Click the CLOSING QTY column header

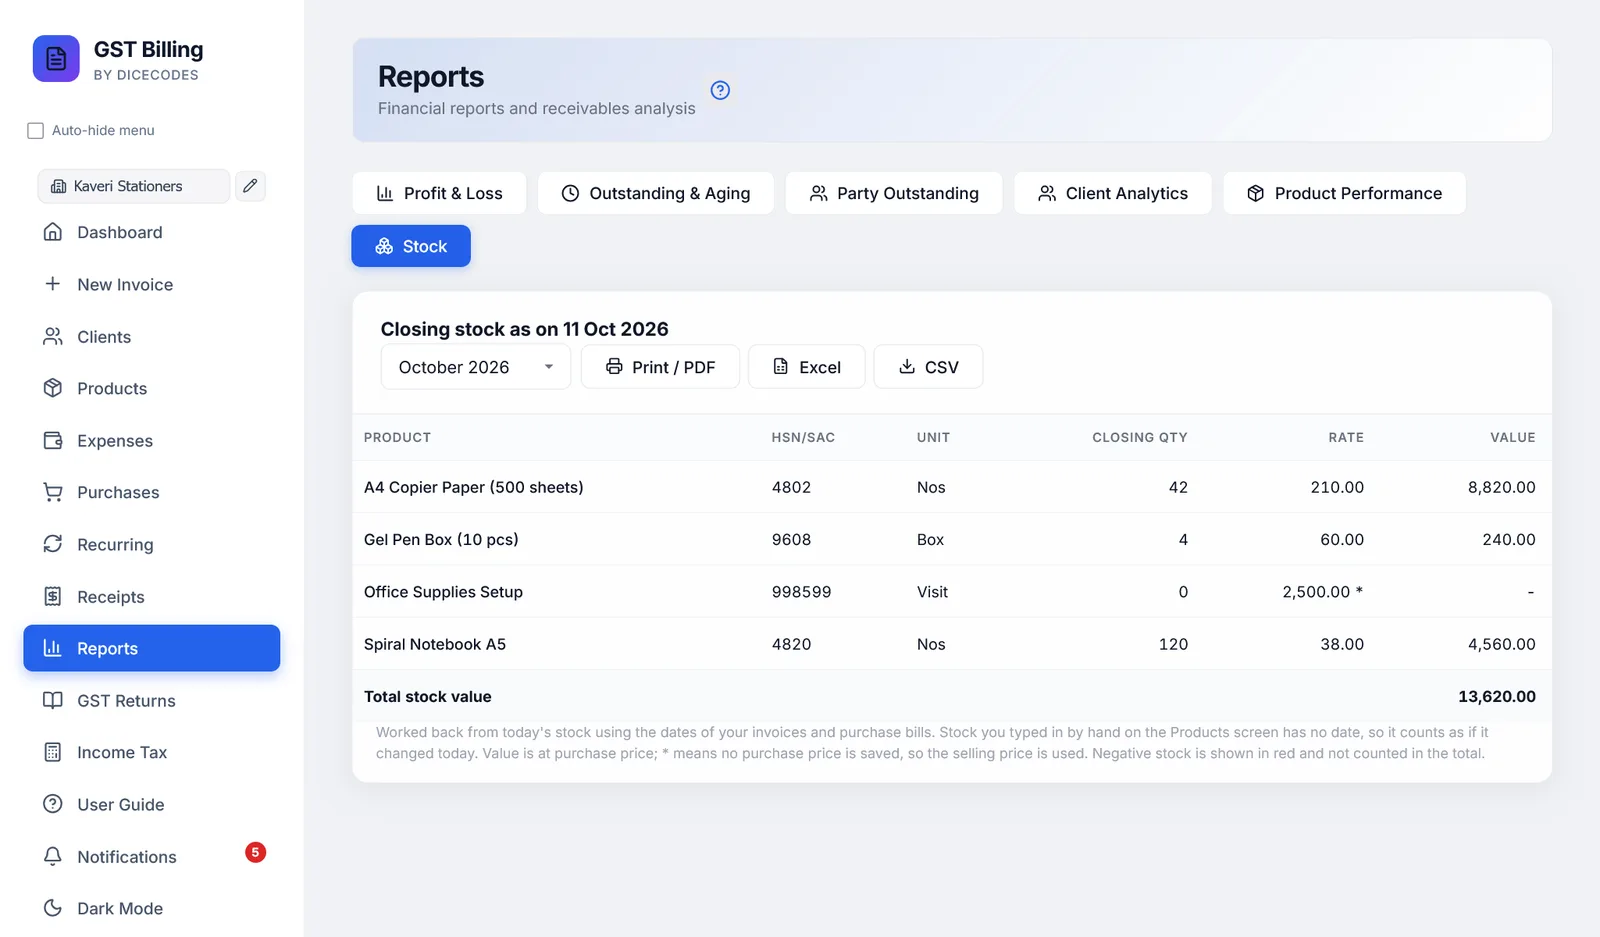(1140, 437)
